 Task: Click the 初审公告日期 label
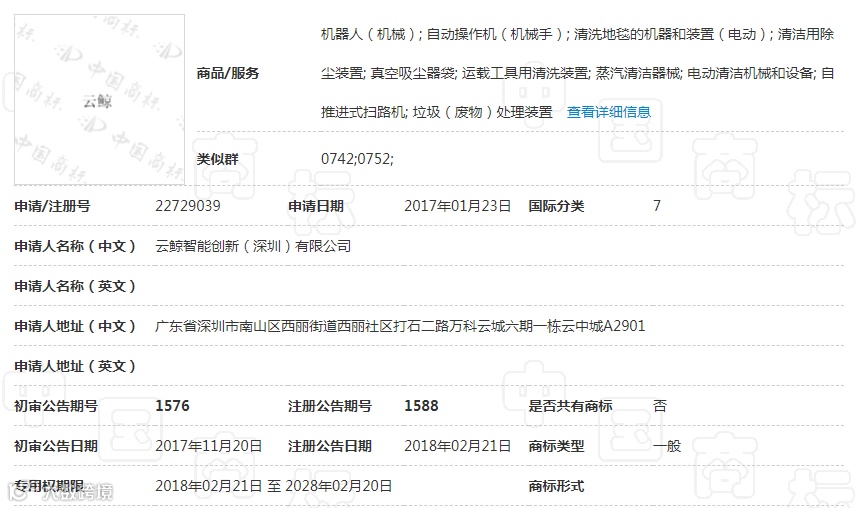(x=56, y=446)
